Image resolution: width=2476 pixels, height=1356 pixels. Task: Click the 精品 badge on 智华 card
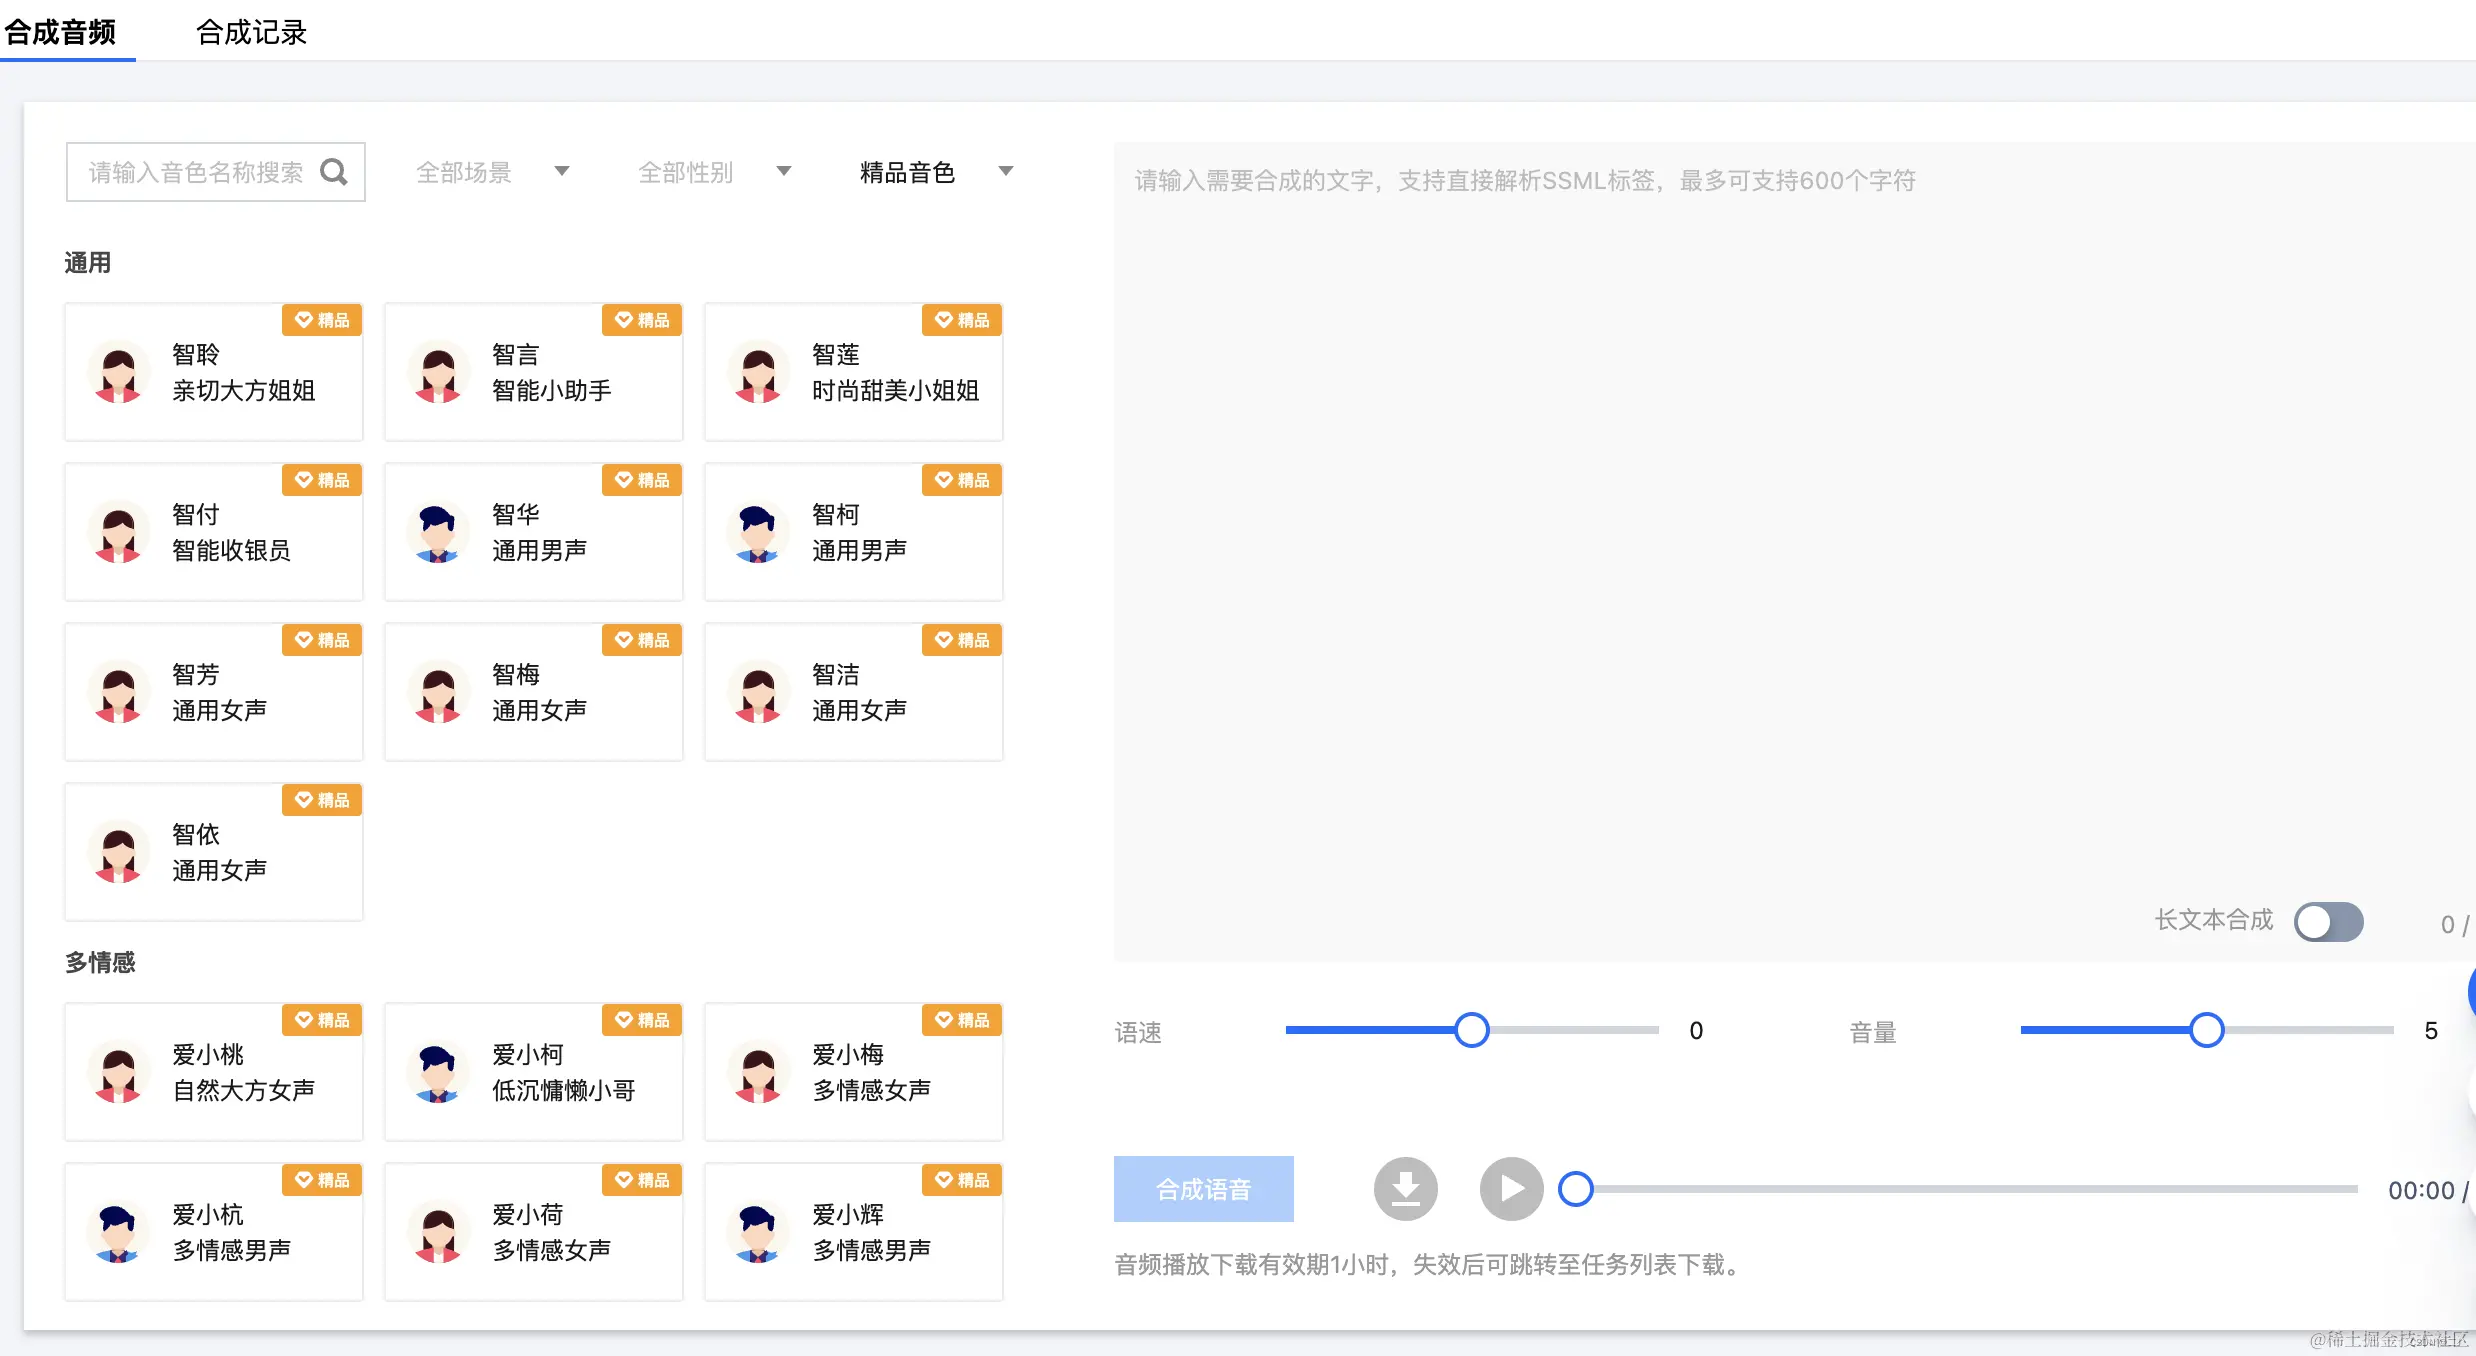click(x=642, y=480)
